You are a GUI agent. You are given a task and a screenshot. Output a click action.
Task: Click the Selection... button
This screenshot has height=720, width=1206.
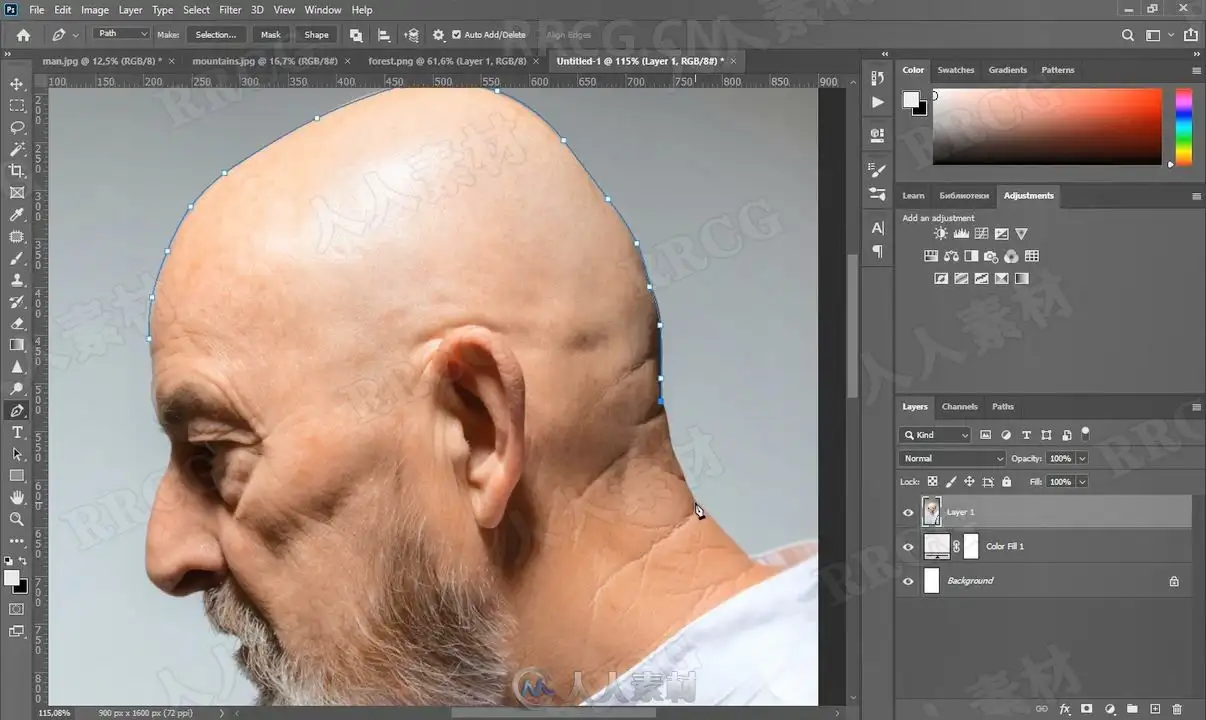pyautogui.click(x=215, y=35)
